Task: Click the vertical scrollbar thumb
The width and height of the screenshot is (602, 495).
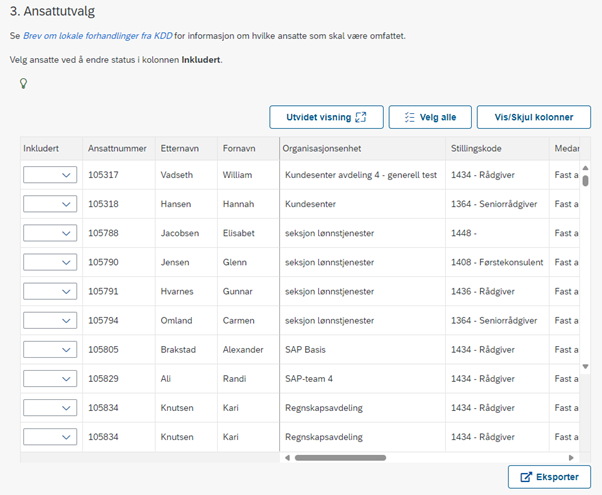Action: pos(585,180)
